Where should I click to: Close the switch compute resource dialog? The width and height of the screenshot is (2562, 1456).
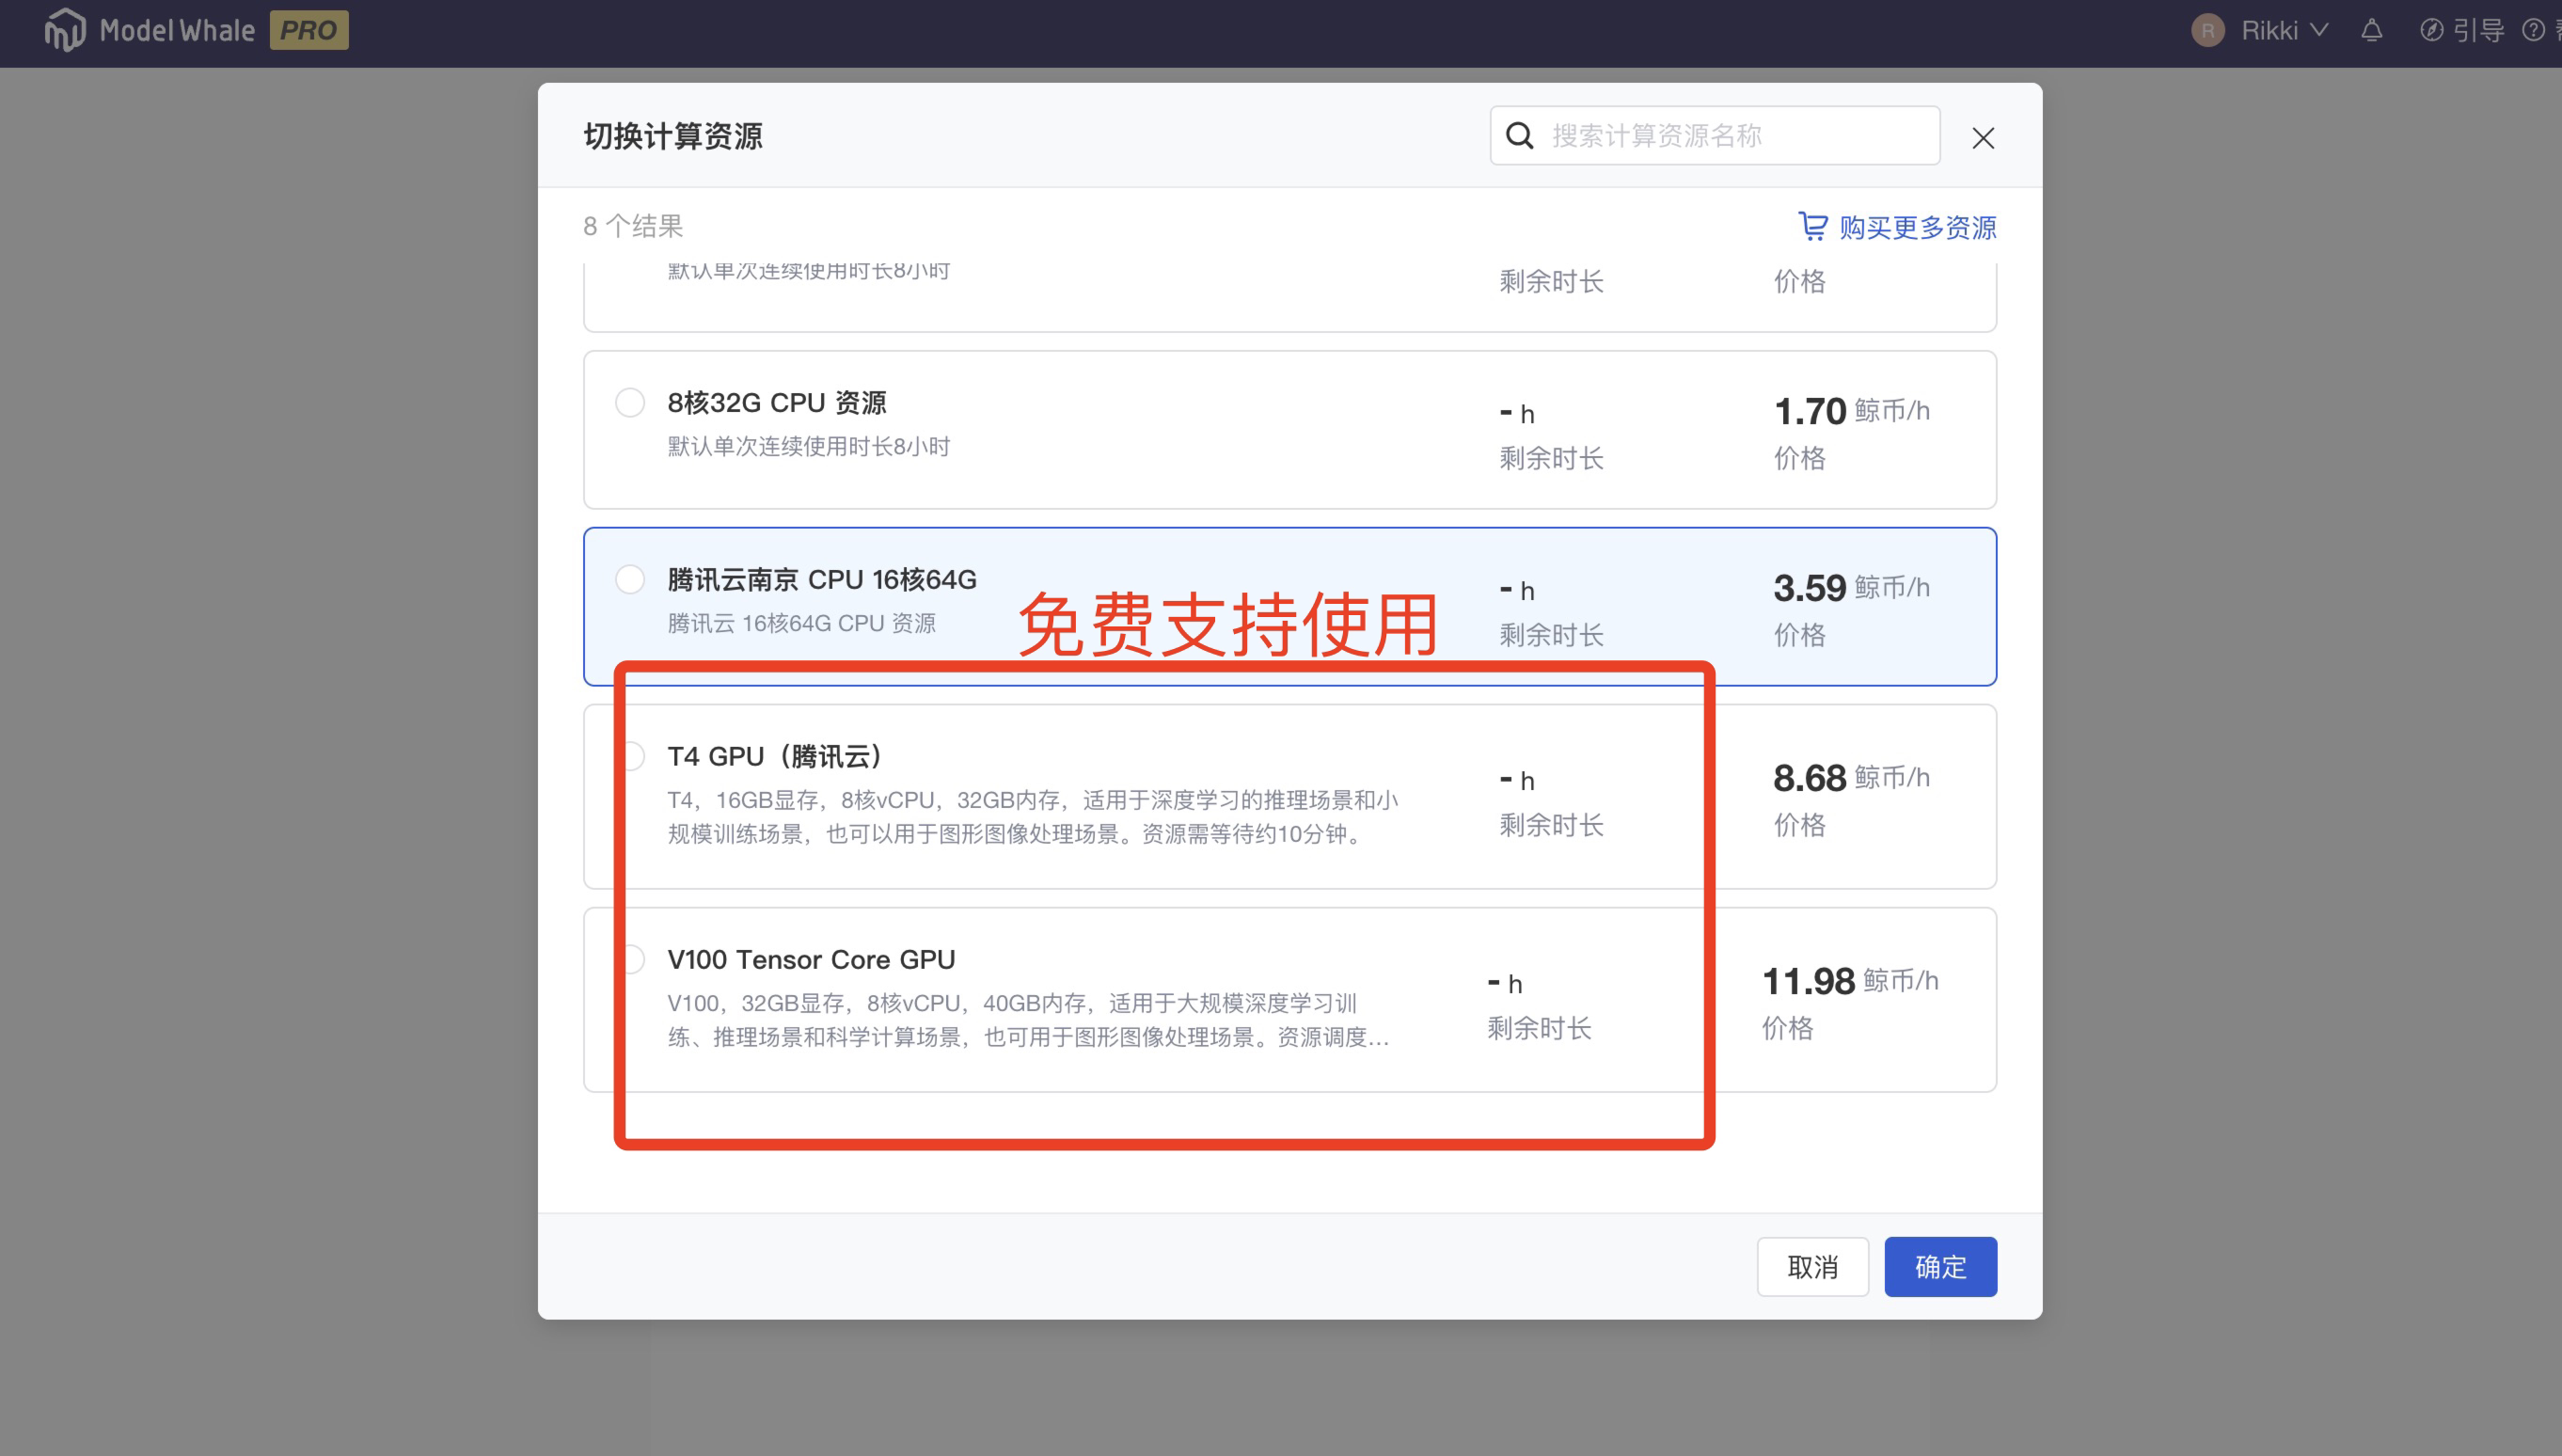(1982, 138)
